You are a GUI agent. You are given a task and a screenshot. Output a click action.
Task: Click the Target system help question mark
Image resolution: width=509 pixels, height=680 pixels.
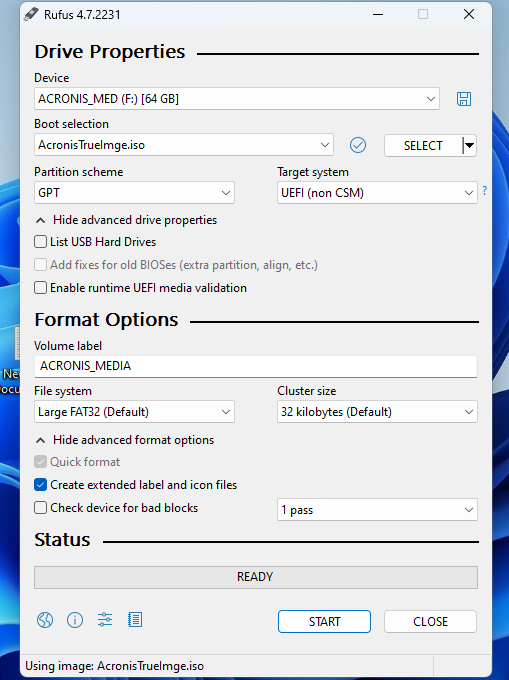[x=484, y=190]
